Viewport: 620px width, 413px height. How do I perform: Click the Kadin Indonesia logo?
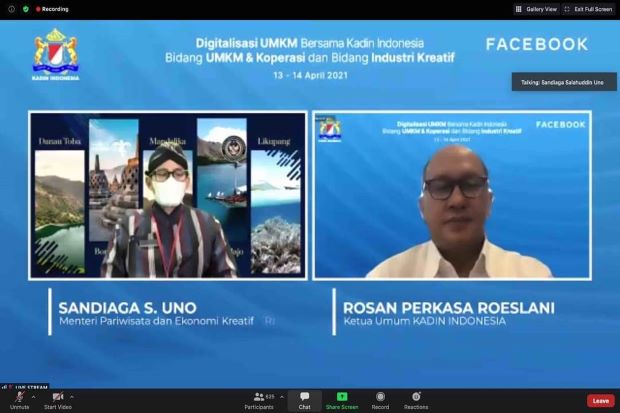click(x=56, y=54)
